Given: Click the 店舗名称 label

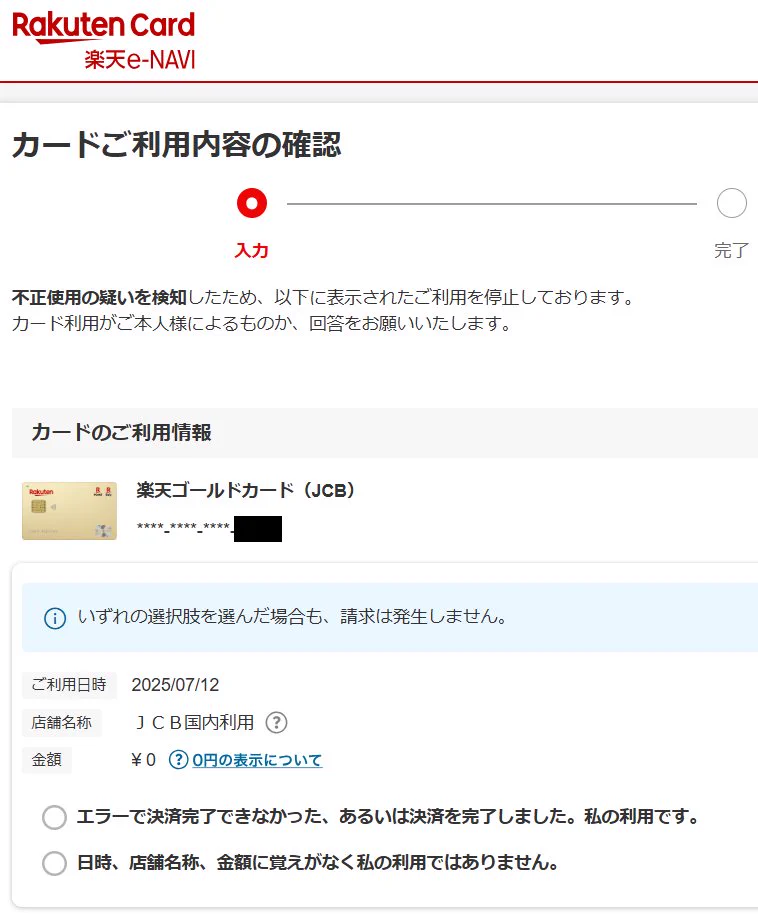Looking at the screenshot, I should 62,722.
